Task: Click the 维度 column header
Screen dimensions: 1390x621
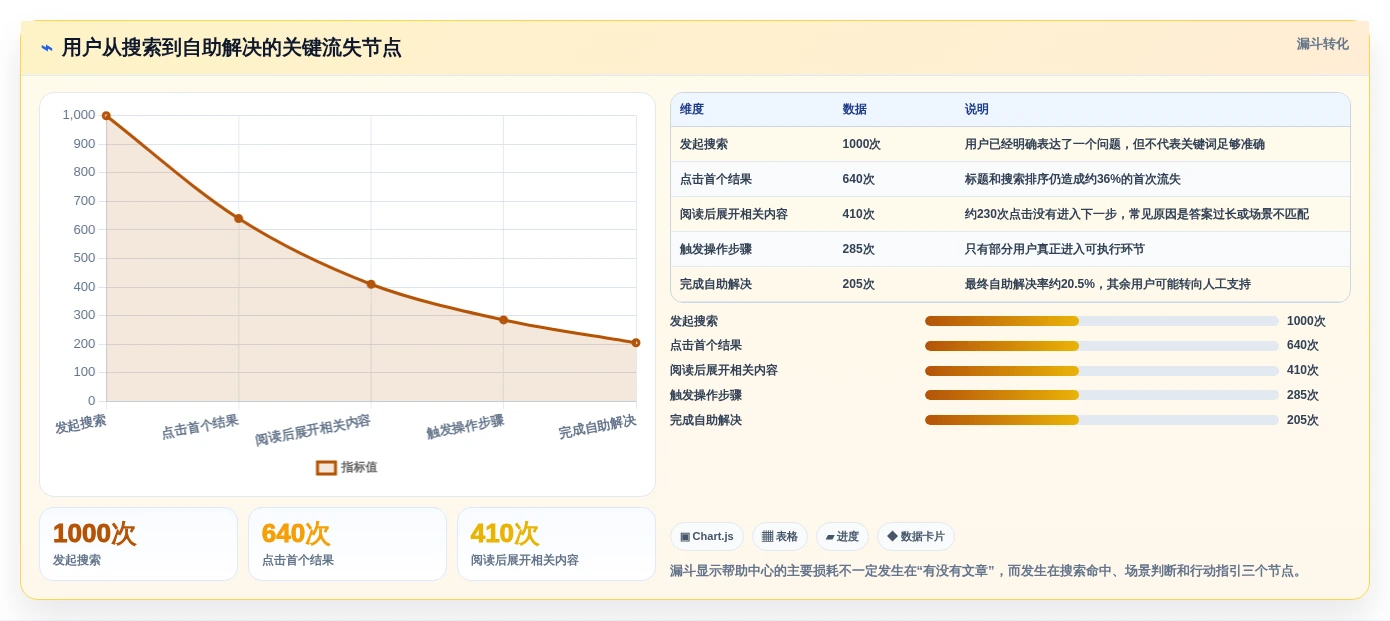Action: pos(692,110)
